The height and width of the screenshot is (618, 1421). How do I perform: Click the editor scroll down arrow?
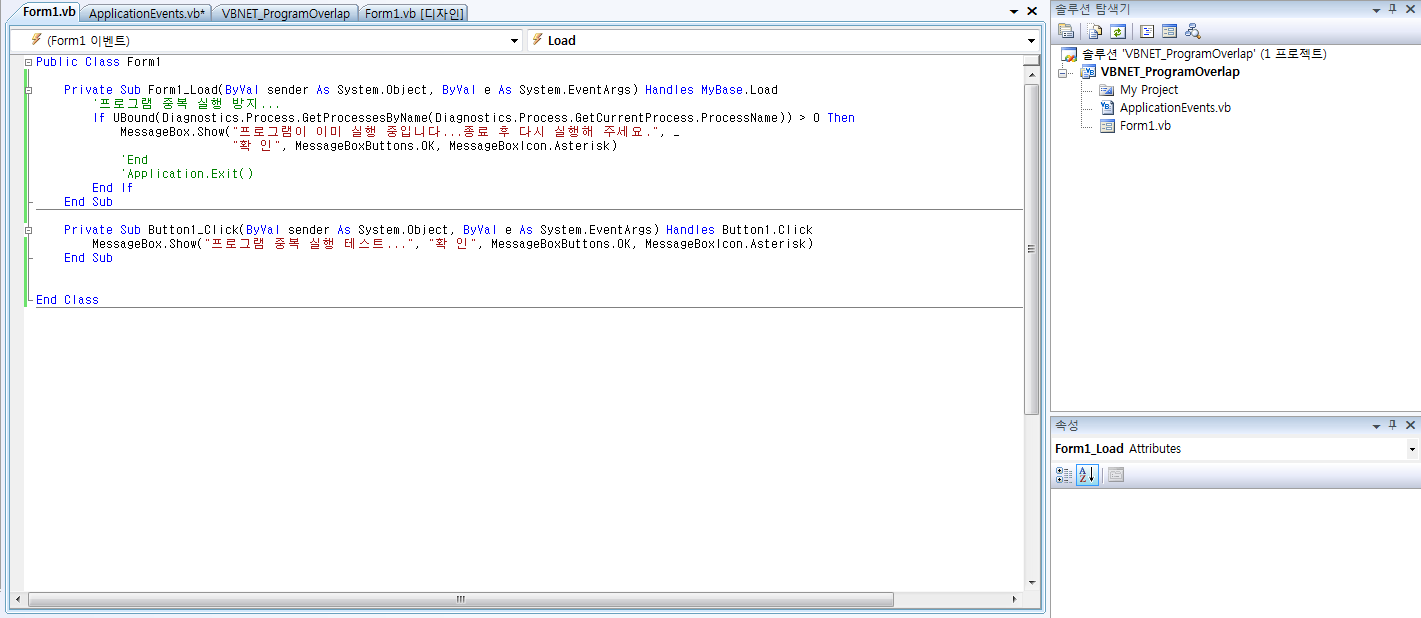tap(1032, 581)
